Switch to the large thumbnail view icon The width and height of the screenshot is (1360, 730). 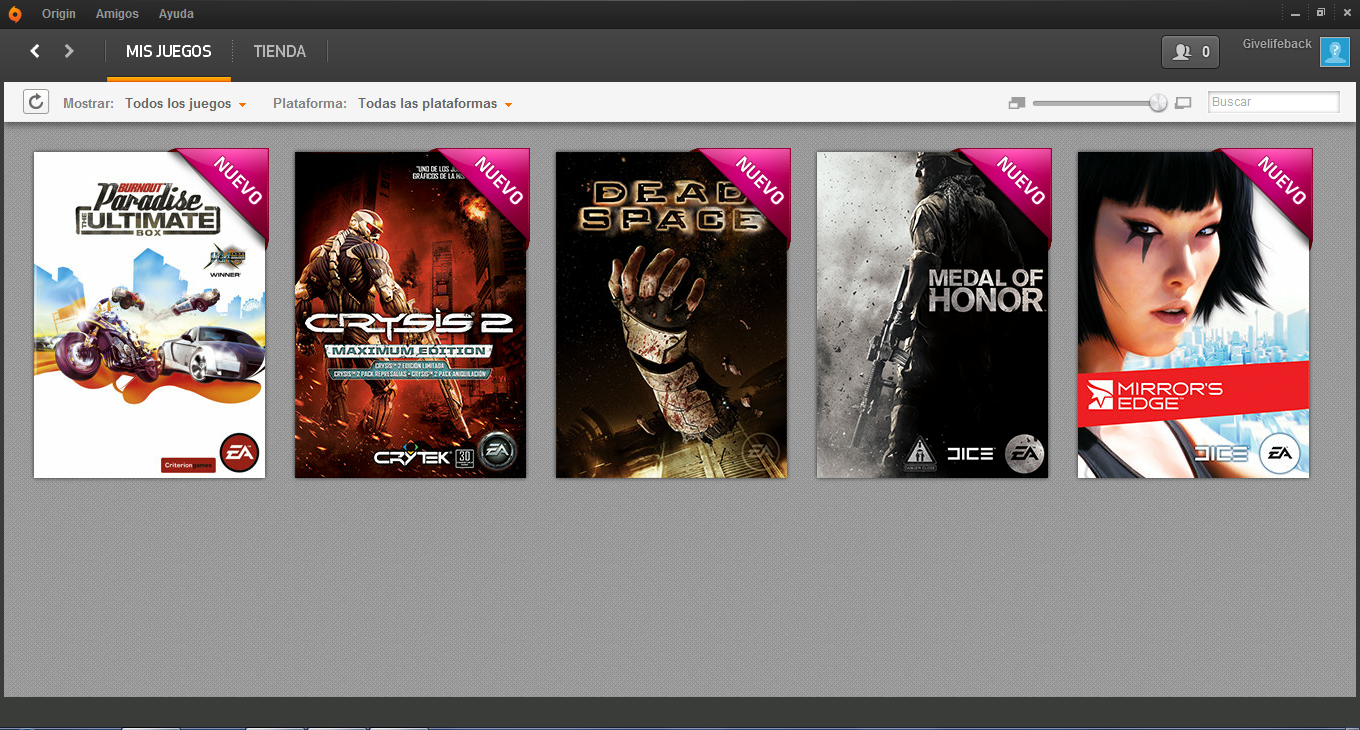pyautogui.click(x=1183, y=103)
